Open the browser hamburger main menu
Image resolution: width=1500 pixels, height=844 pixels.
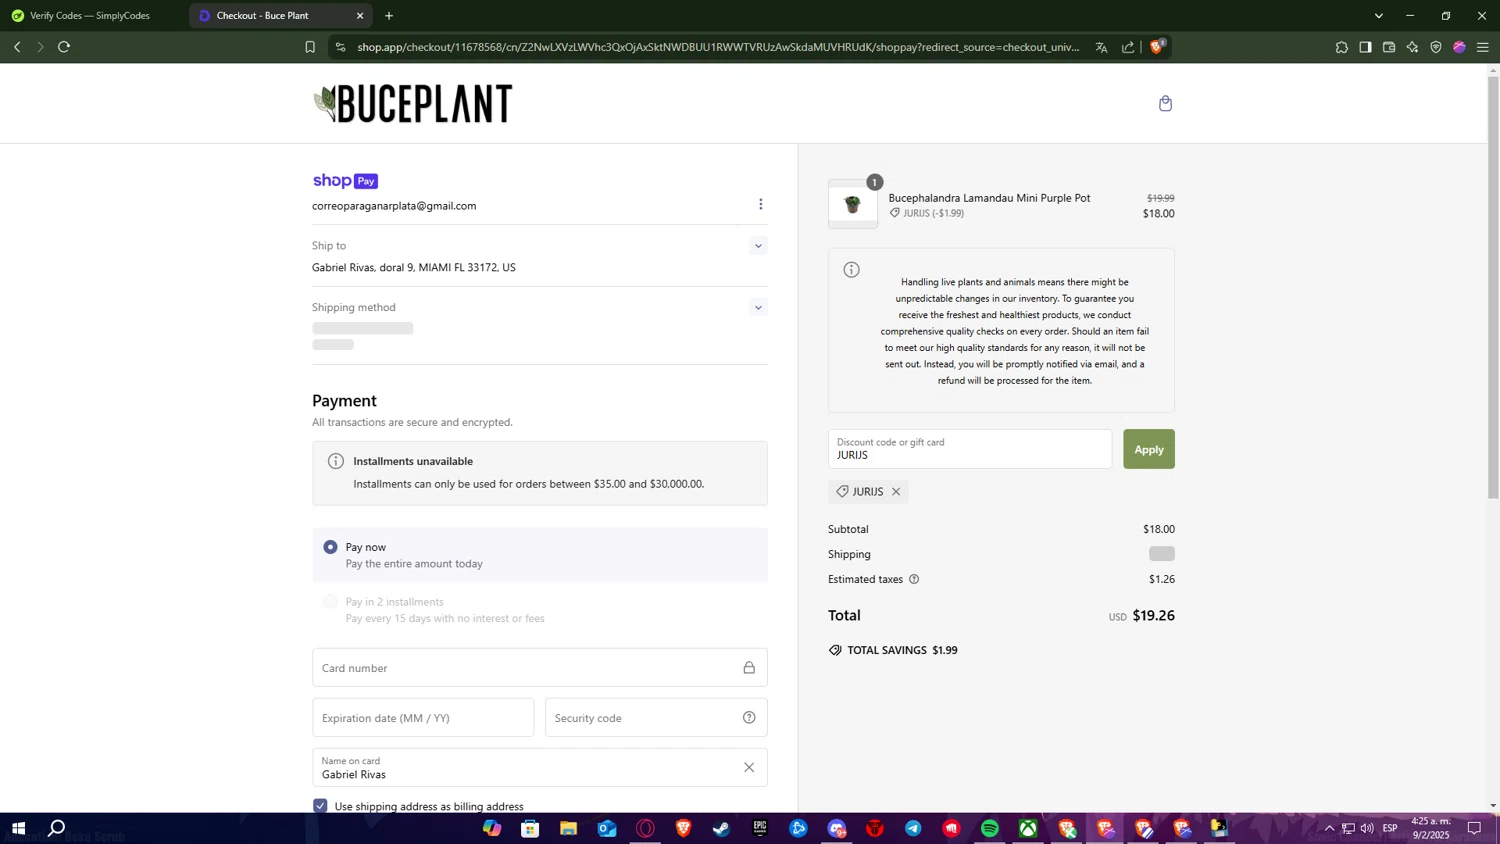(1483, 47)
